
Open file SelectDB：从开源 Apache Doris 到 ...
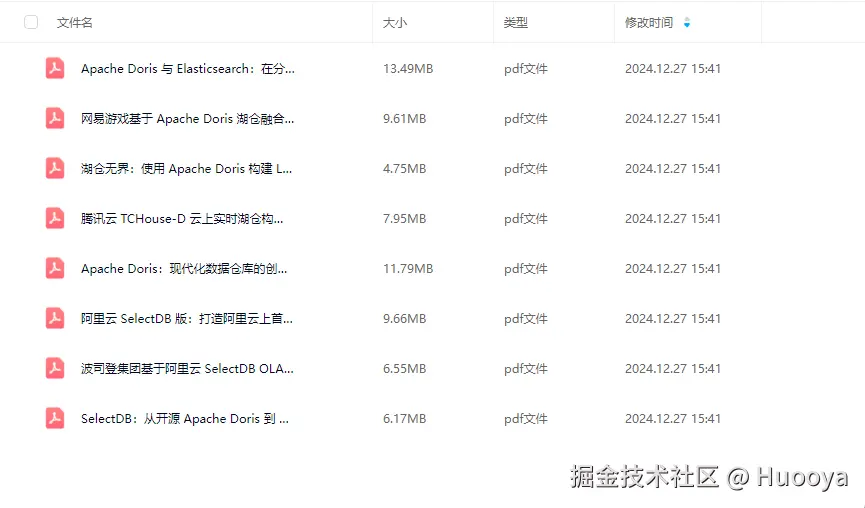(185, 419)
